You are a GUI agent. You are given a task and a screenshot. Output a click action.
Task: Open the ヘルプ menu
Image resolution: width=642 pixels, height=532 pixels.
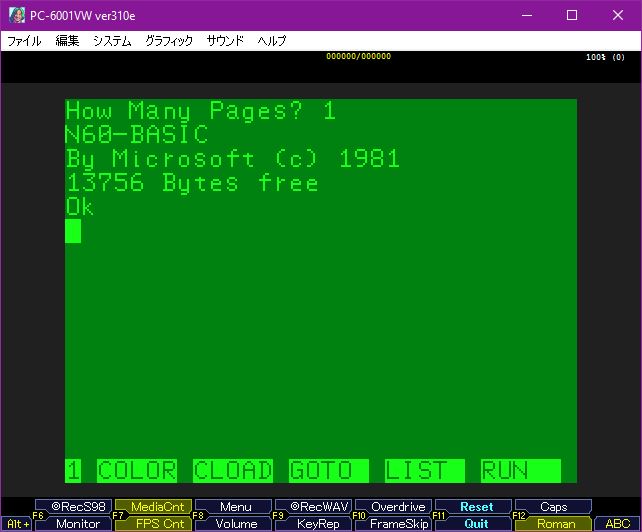(x=272, y=41)
